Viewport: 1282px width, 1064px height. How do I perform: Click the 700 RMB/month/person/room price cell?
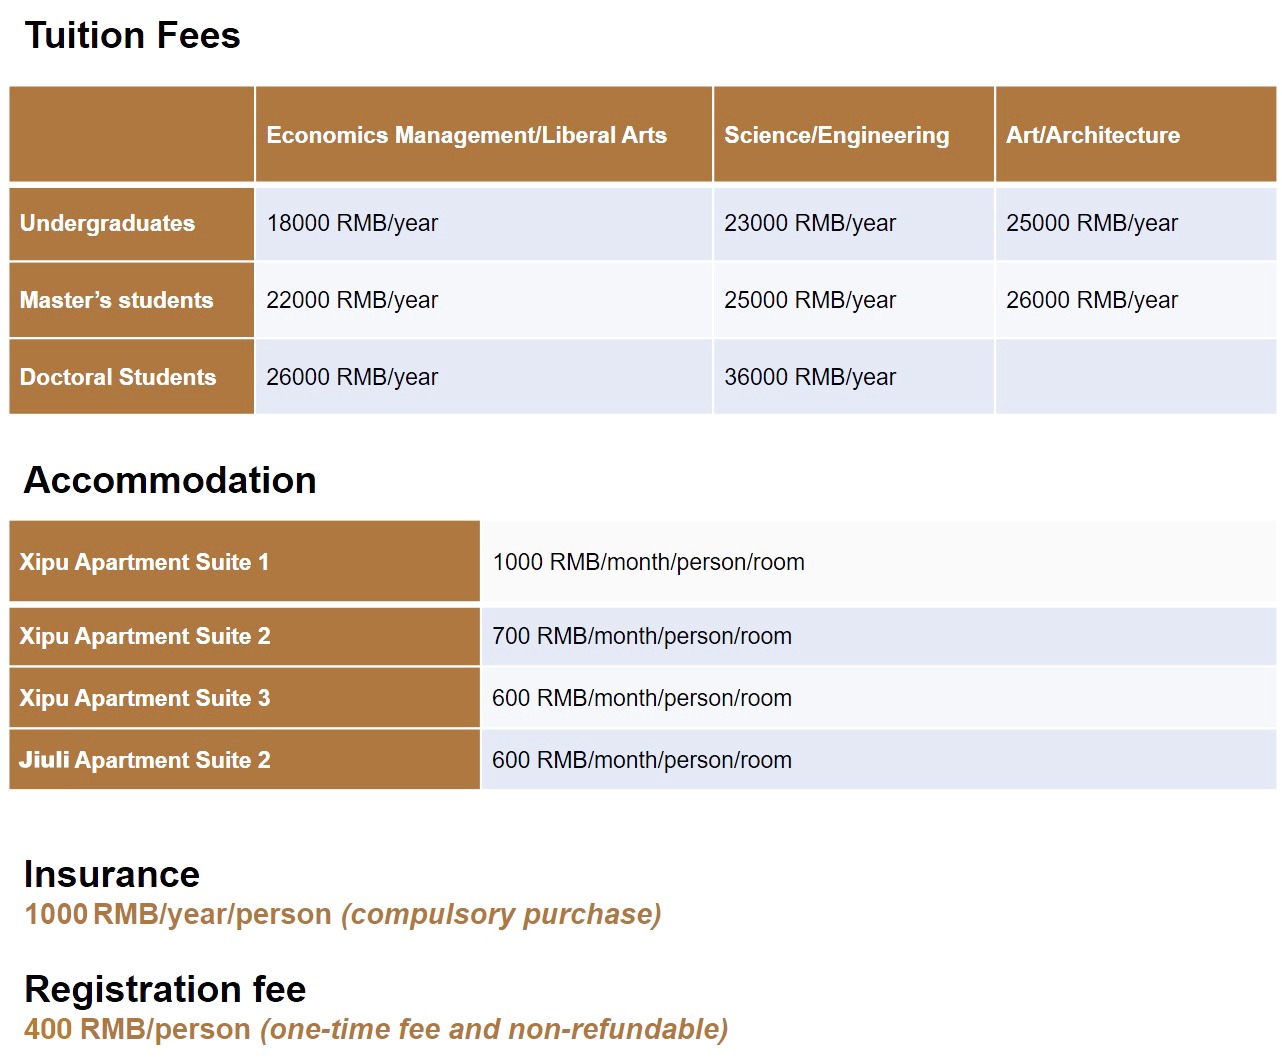[x=642, y=636]
